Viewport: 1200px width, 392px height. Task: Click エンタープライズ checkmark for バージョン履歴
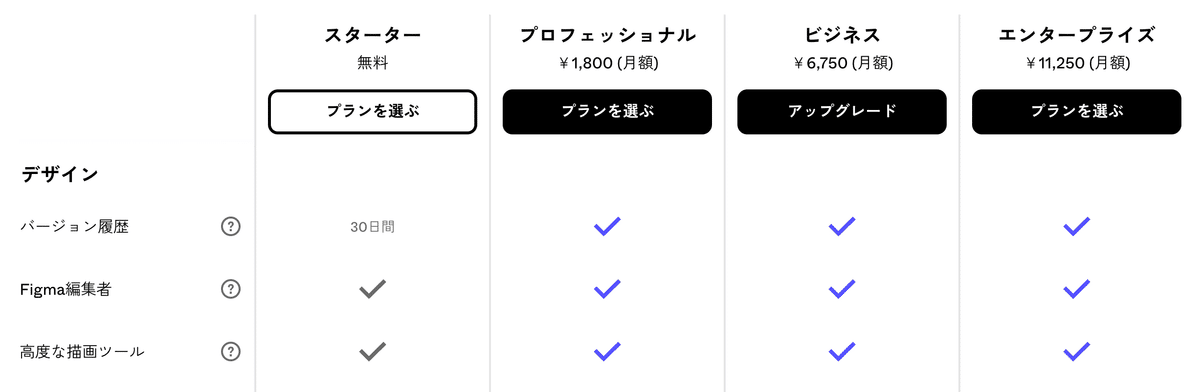[x=1076, y=227]
